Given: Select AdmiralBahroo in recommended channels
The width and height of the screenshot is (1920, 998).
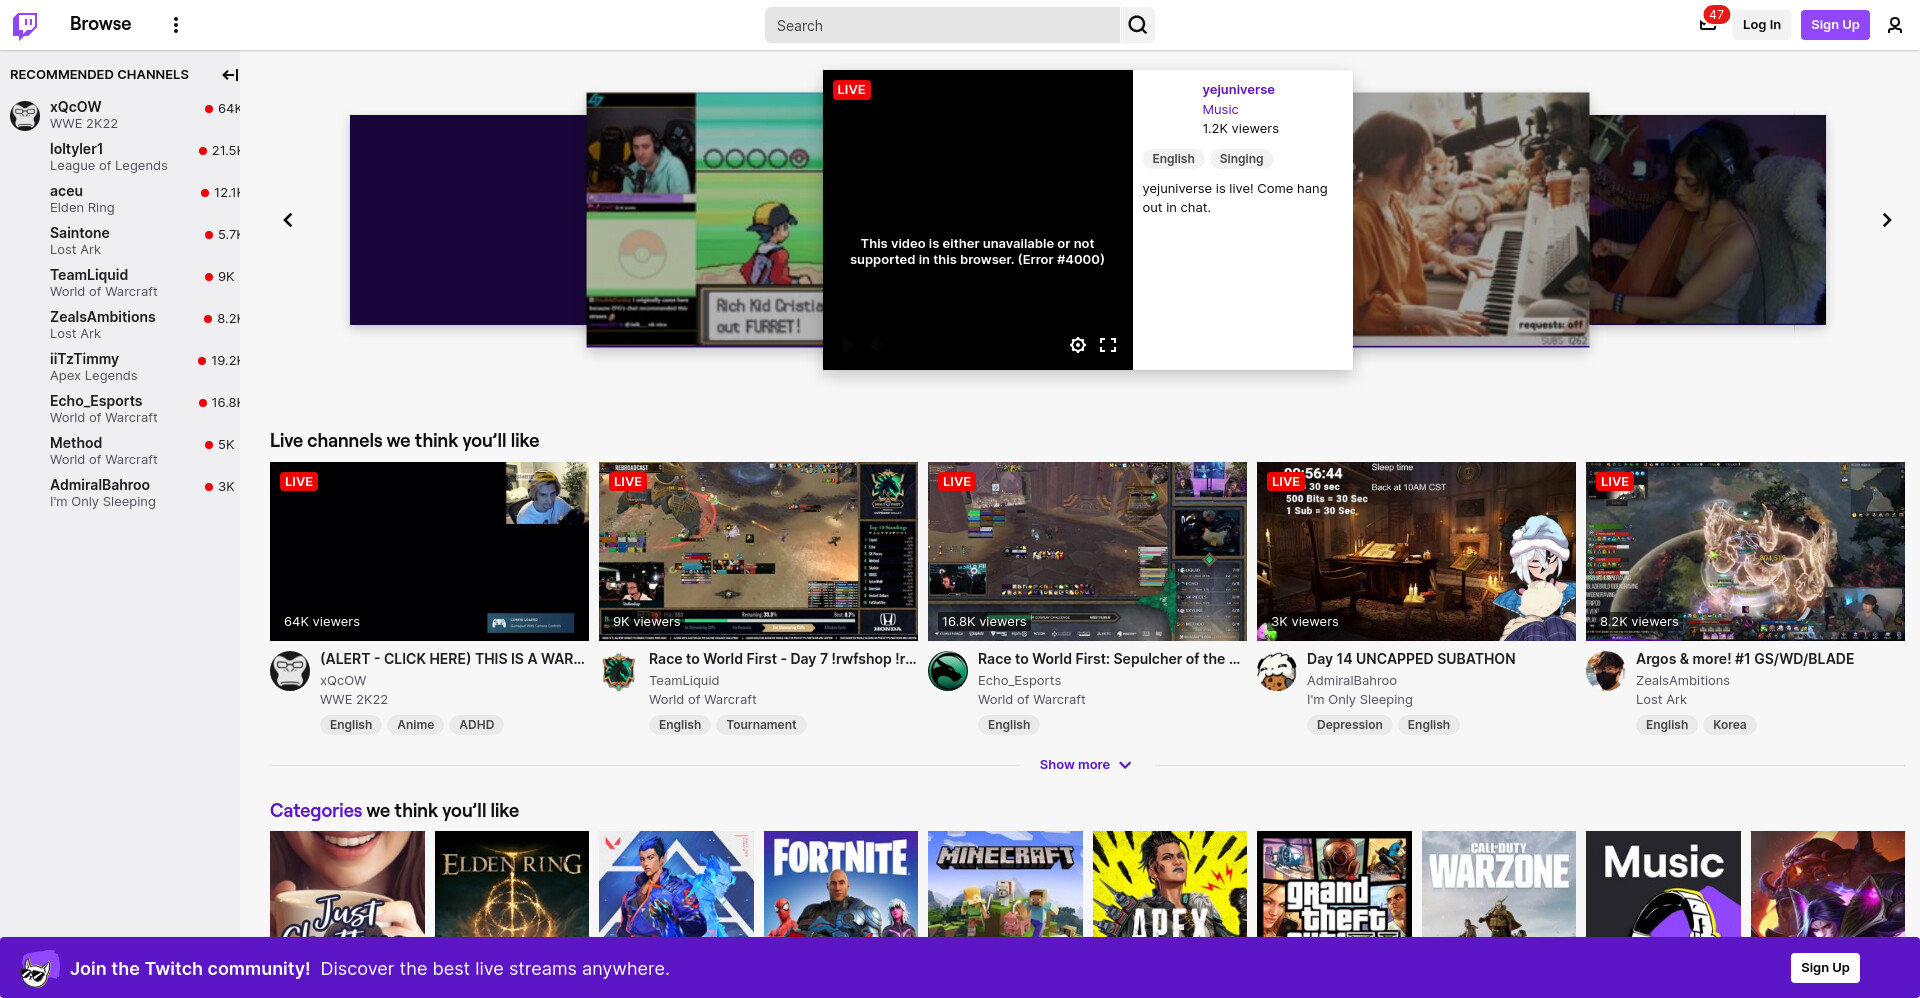Looking at the screenshot, I should [120, 493].
